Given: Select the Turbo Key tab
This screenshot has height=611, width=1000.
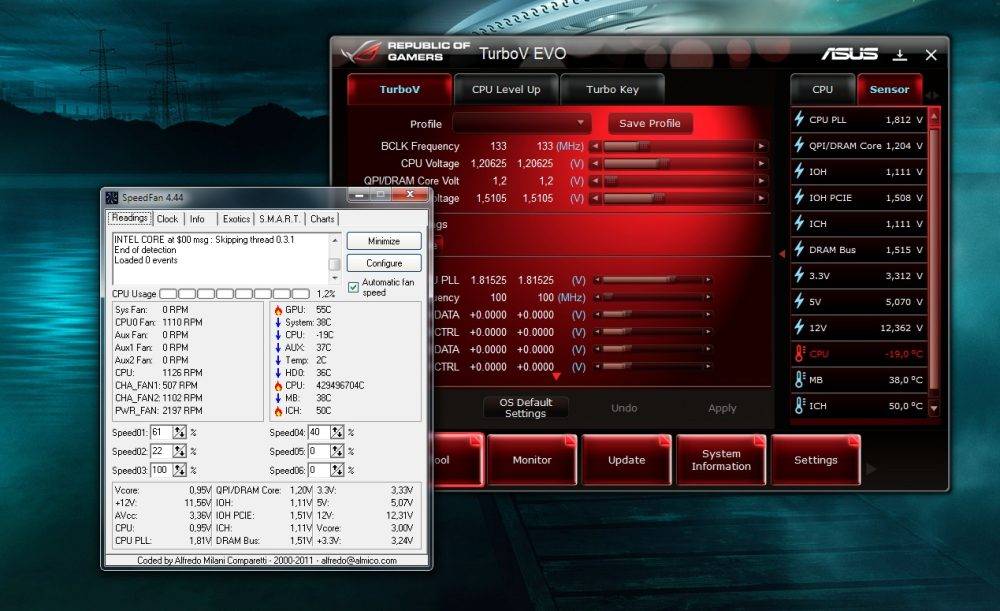Looking at the screenshot, I should pos(612,89).
